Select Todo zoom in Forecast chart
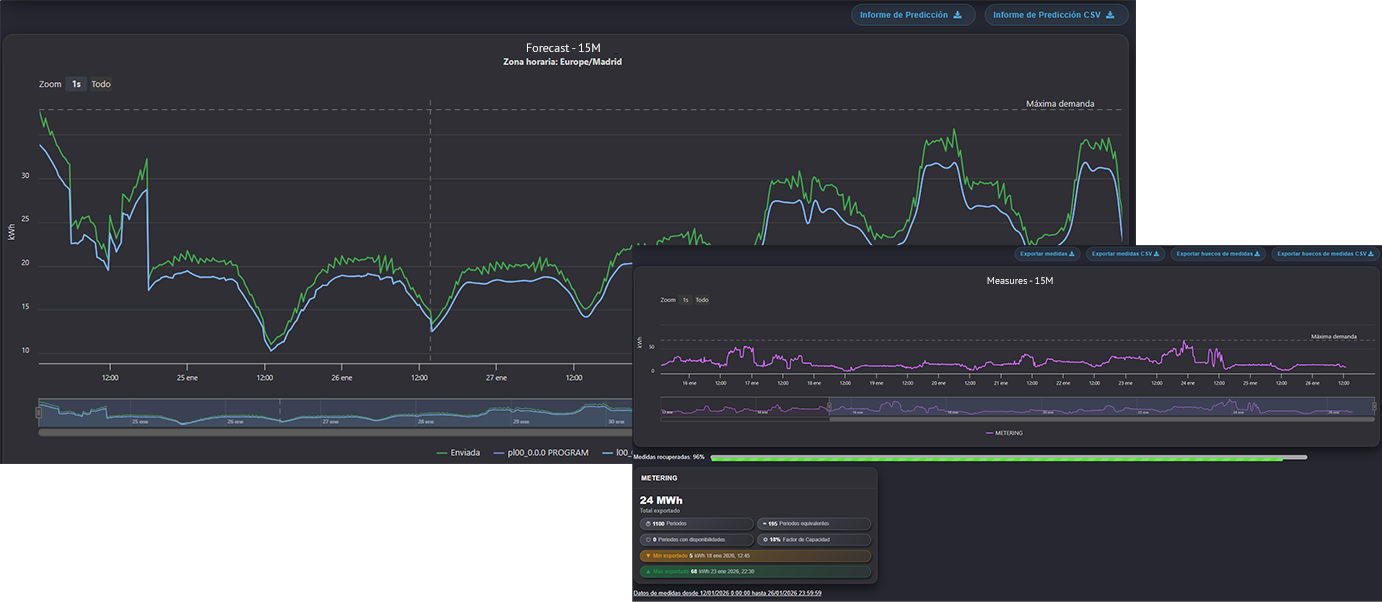Viewport: 1382px width, 602px height. [101, 84]
